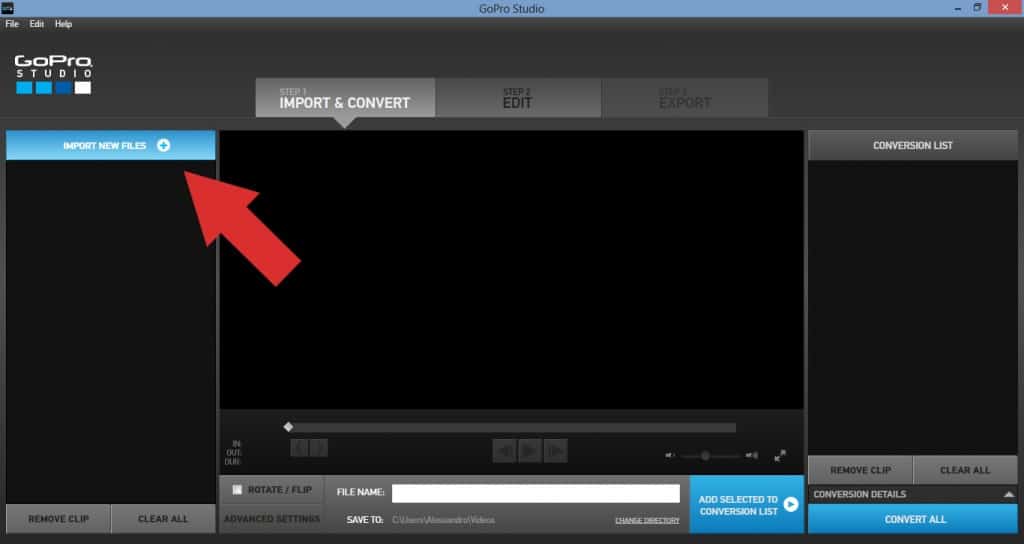Step forward one frame in the player
The image size is (1024, 544).
tap(555, 451)
